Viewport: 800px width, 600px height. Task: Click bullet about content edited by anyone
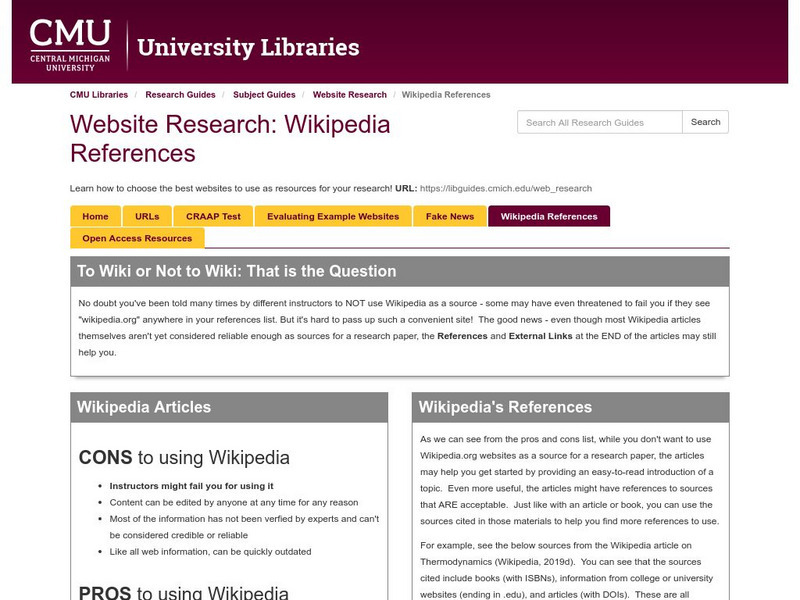tap(234, 503)
